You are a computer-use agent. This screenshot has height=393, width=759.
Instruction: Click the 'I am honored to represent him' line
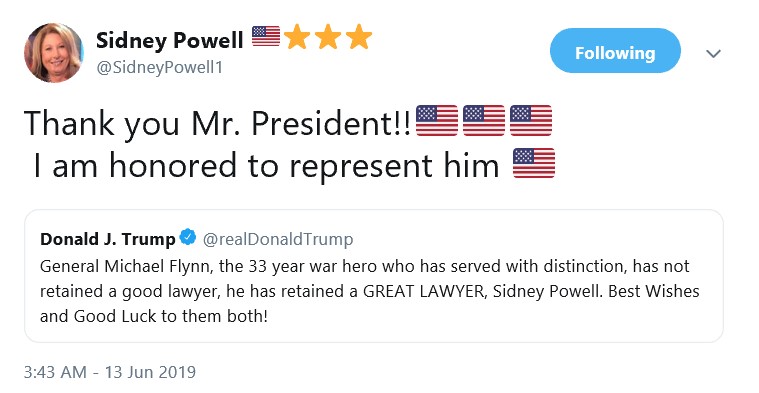click(266, 166)
